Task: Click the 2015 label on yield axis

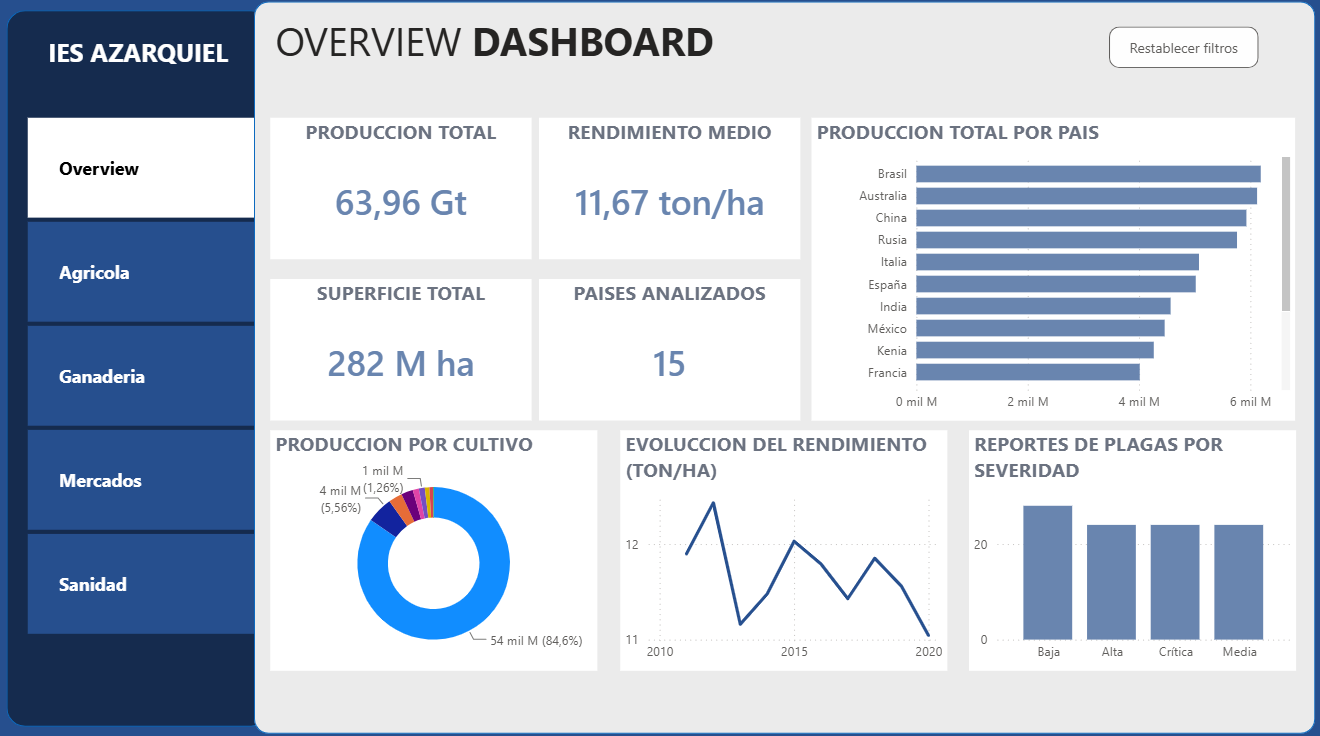Action: point(794,652)
